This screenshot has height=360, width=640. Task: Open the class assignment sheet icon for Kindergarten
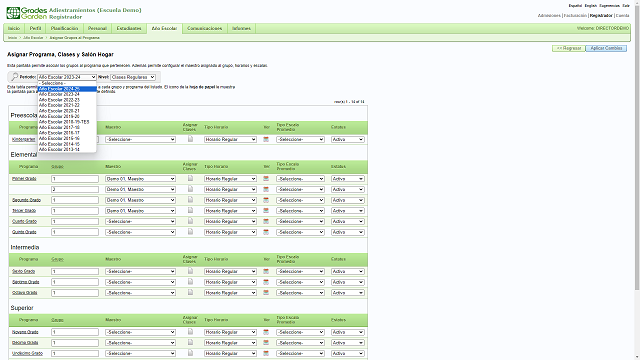coord(190,139)
